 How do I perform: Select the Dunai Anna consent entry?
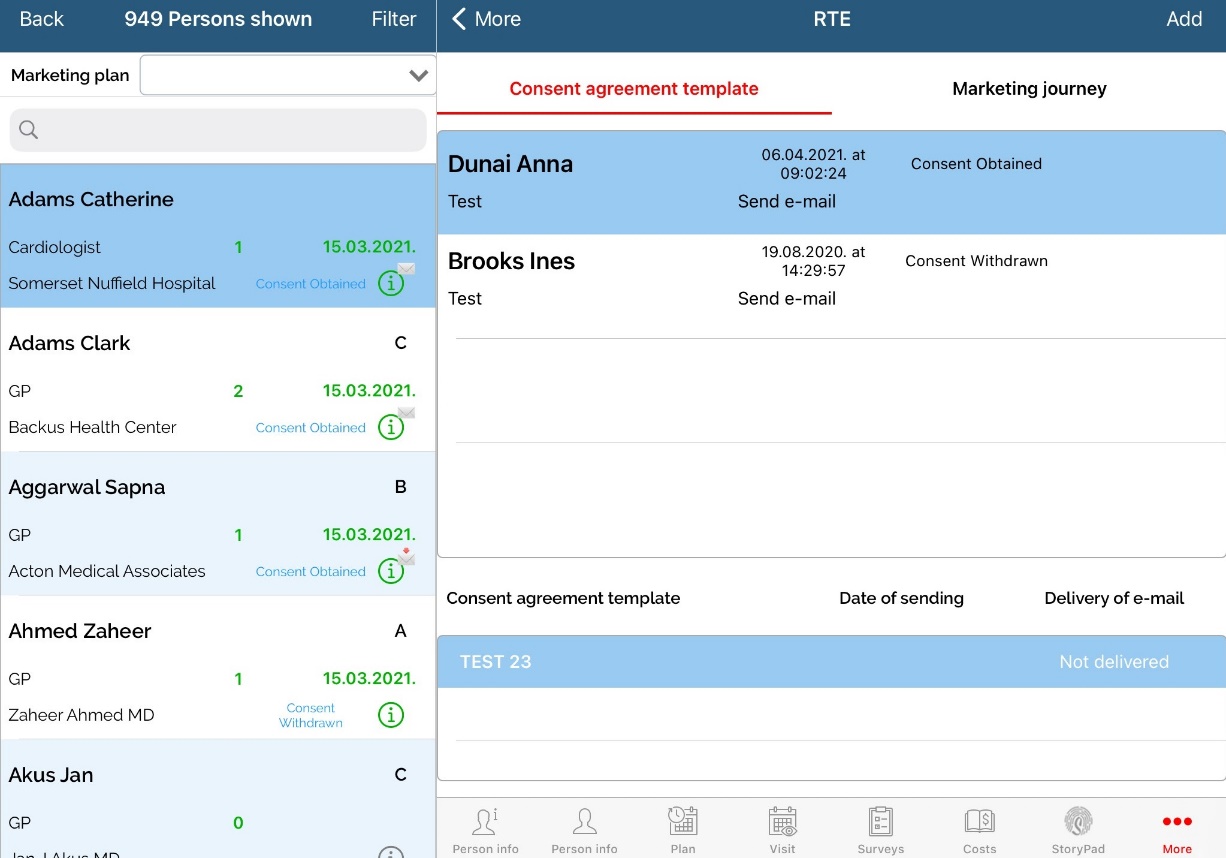(x=510, y=165)
